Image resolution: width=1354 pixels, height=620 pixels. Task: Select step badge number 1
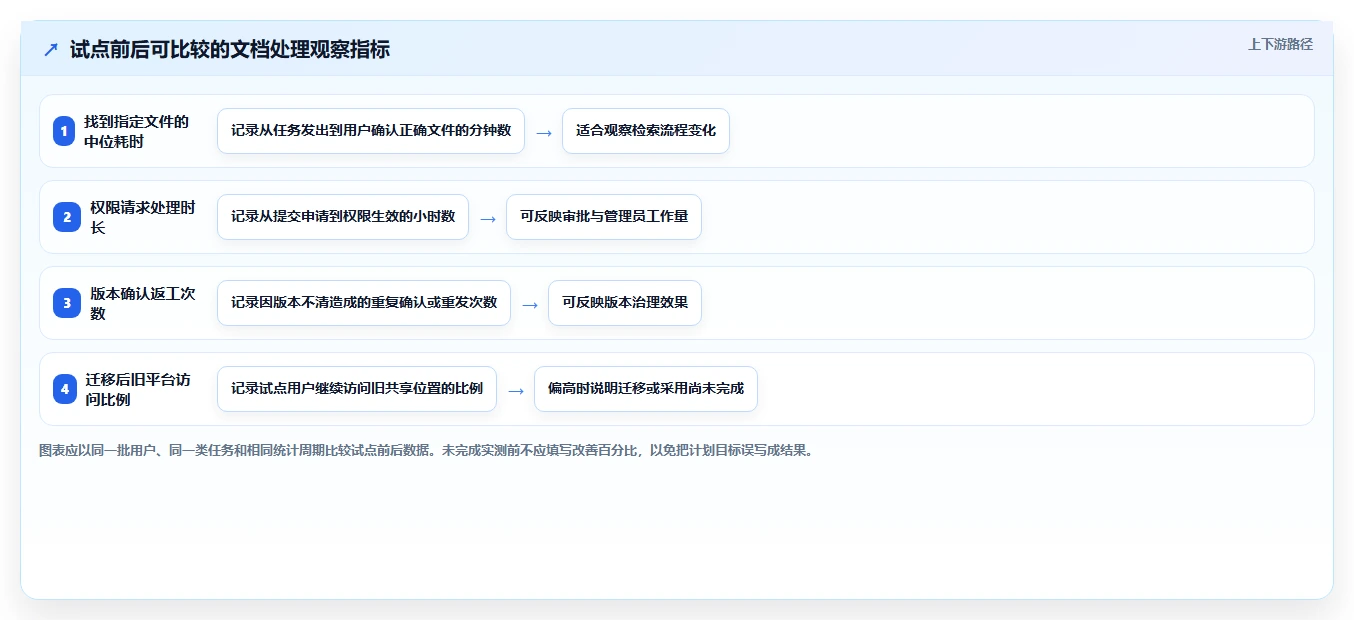(64, 131)
